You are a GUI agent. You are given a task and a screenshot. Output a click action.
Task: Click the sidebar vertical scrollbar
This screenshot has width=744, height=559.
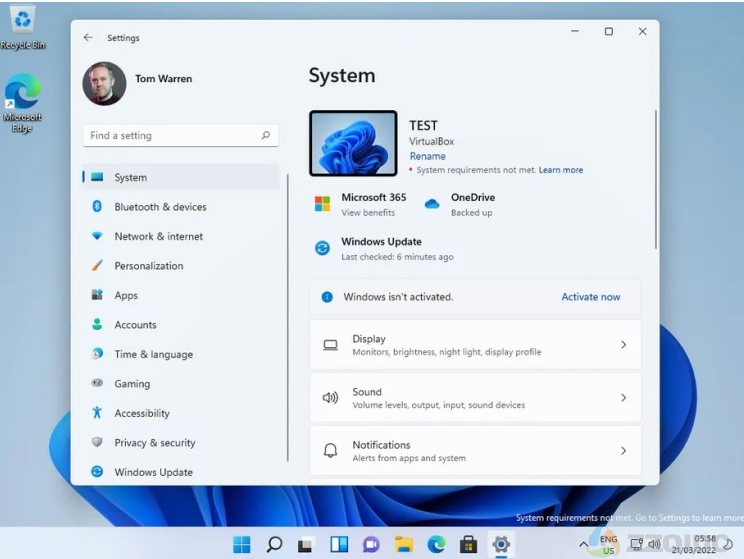(x=288, y=317)
